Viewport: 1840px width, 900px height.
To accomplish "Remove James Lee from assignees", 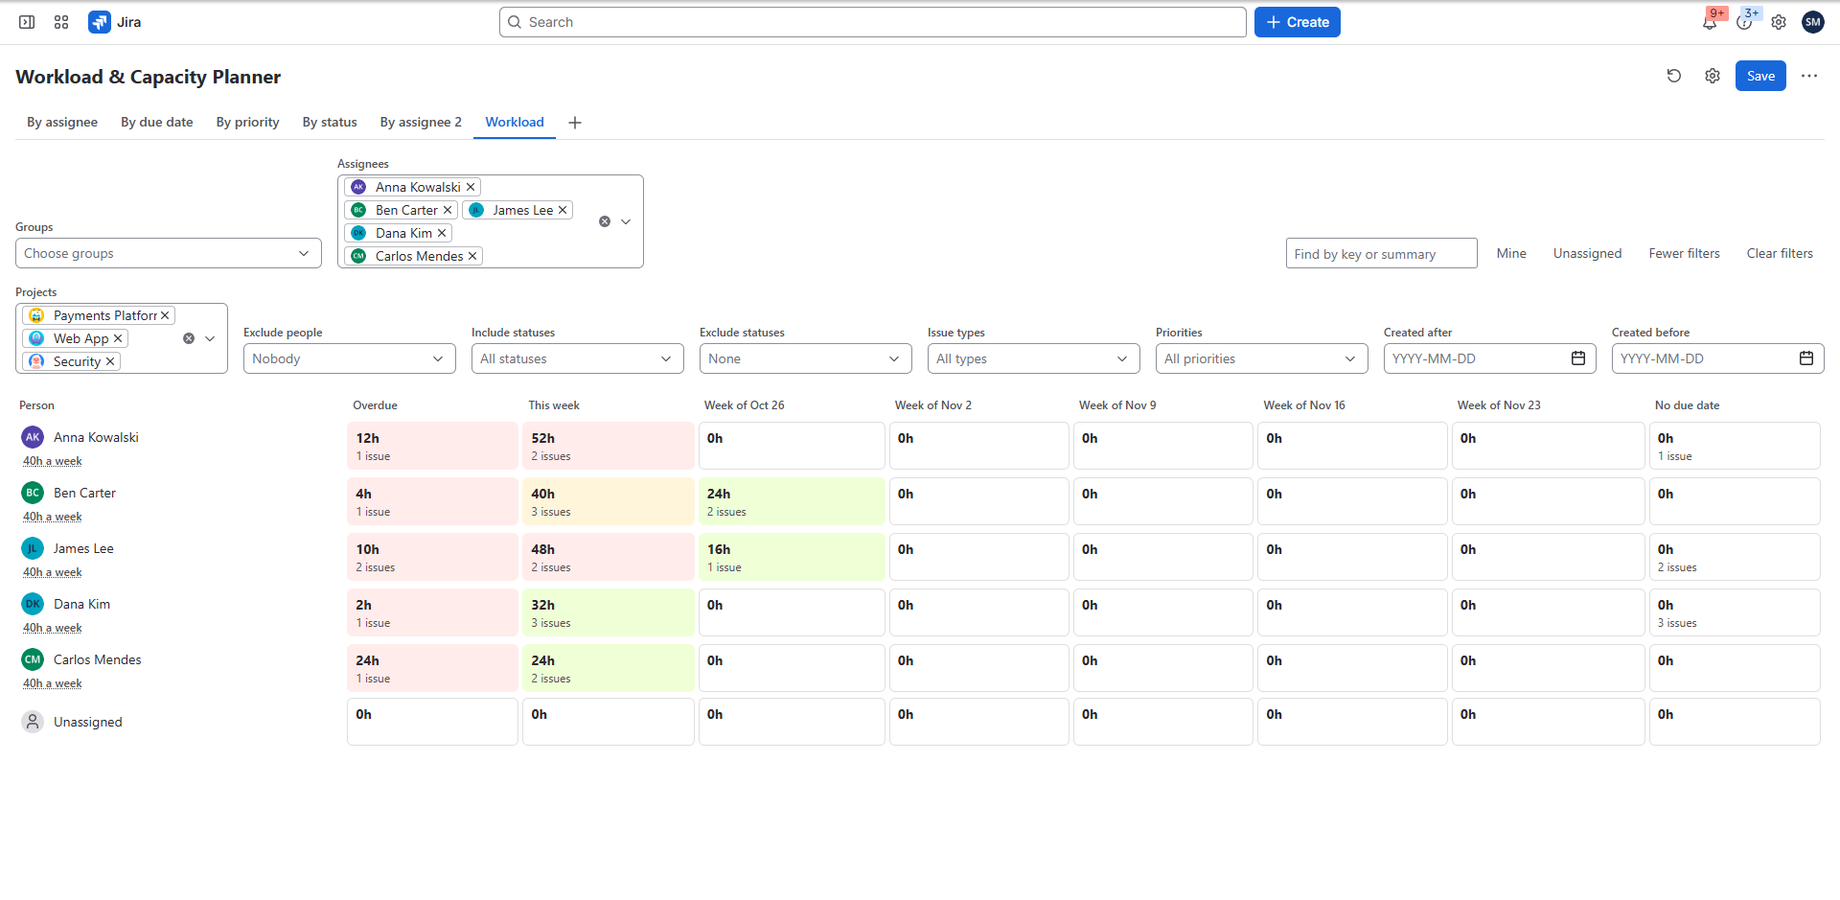I will (562, 210).
